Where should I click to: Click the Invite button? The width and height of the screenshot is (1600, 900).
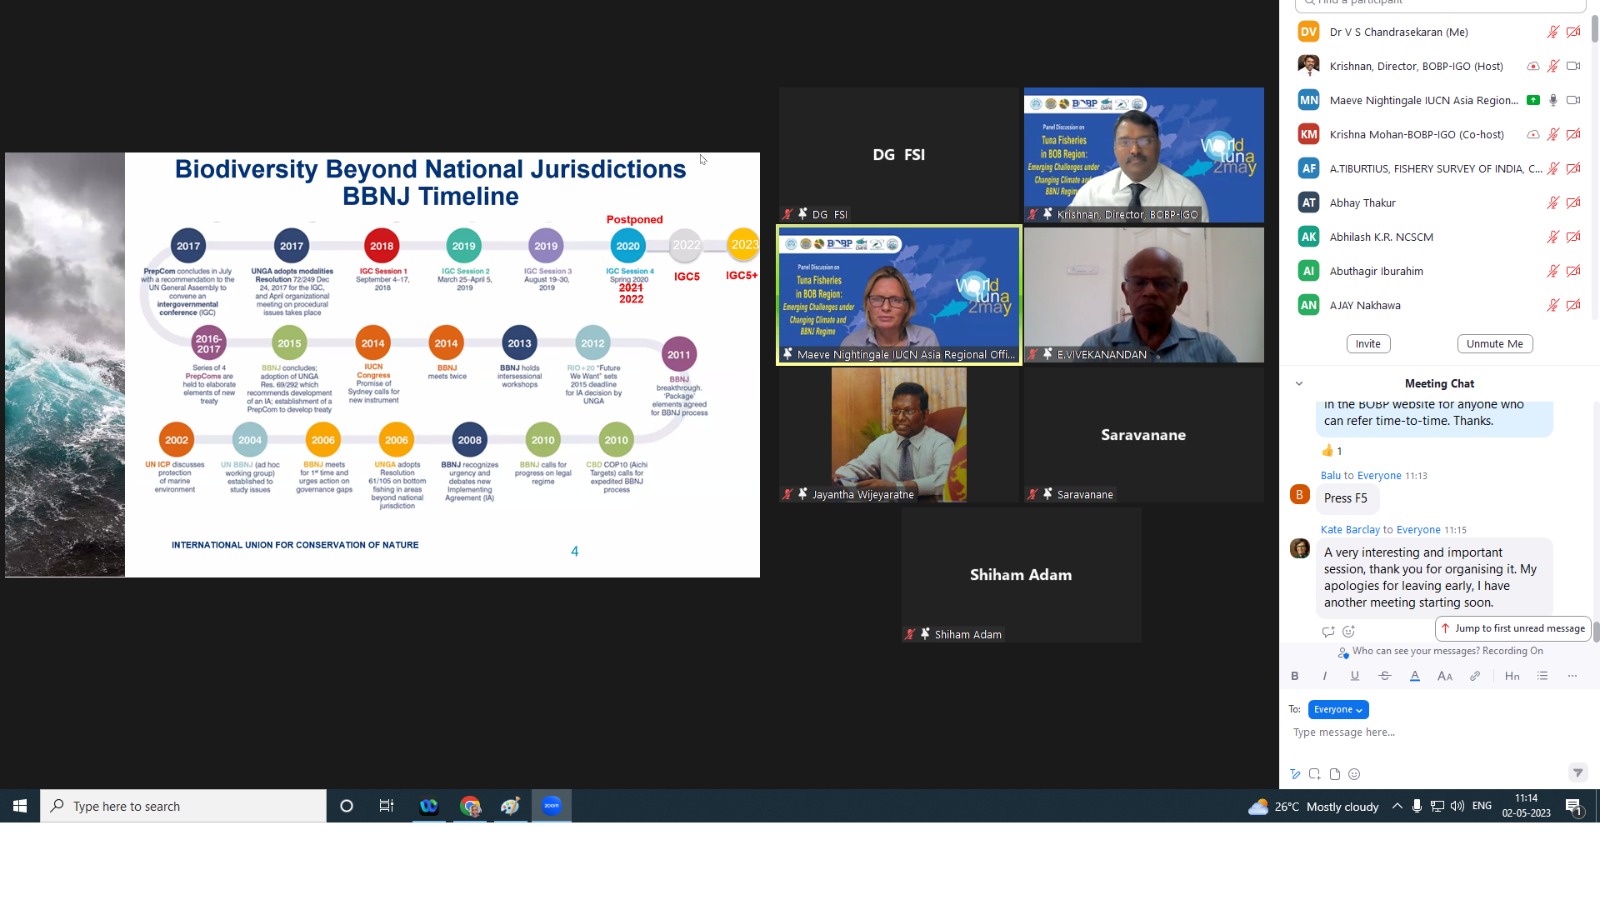(x=1368, y=344)
